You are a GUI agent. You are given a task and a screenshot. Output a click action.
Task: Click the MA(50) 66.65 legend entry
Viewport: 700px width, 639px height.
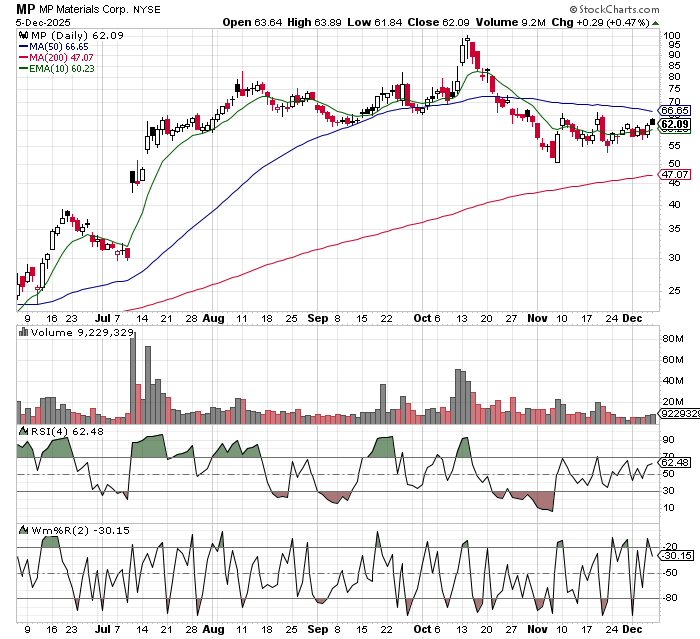pyautogui.click(x=59, y=46)
